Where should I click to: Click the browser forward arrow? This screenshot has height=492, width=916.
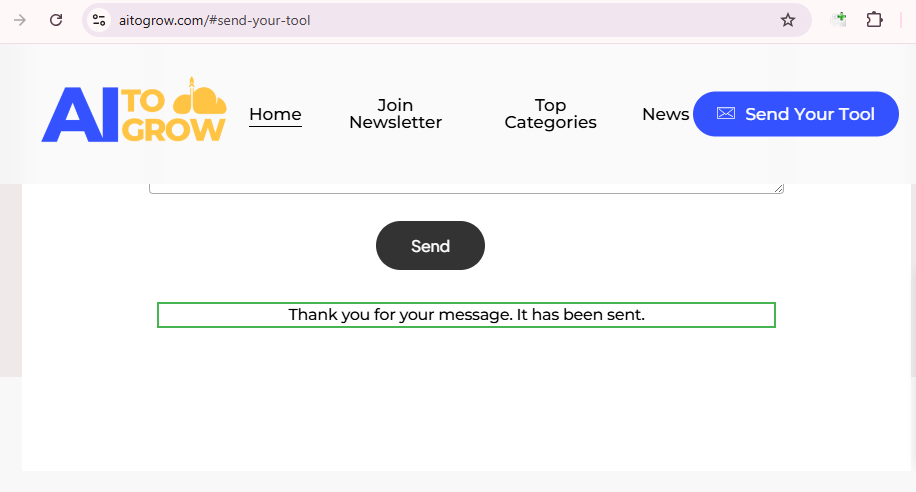pyautogui.click(x=20, y=20)
